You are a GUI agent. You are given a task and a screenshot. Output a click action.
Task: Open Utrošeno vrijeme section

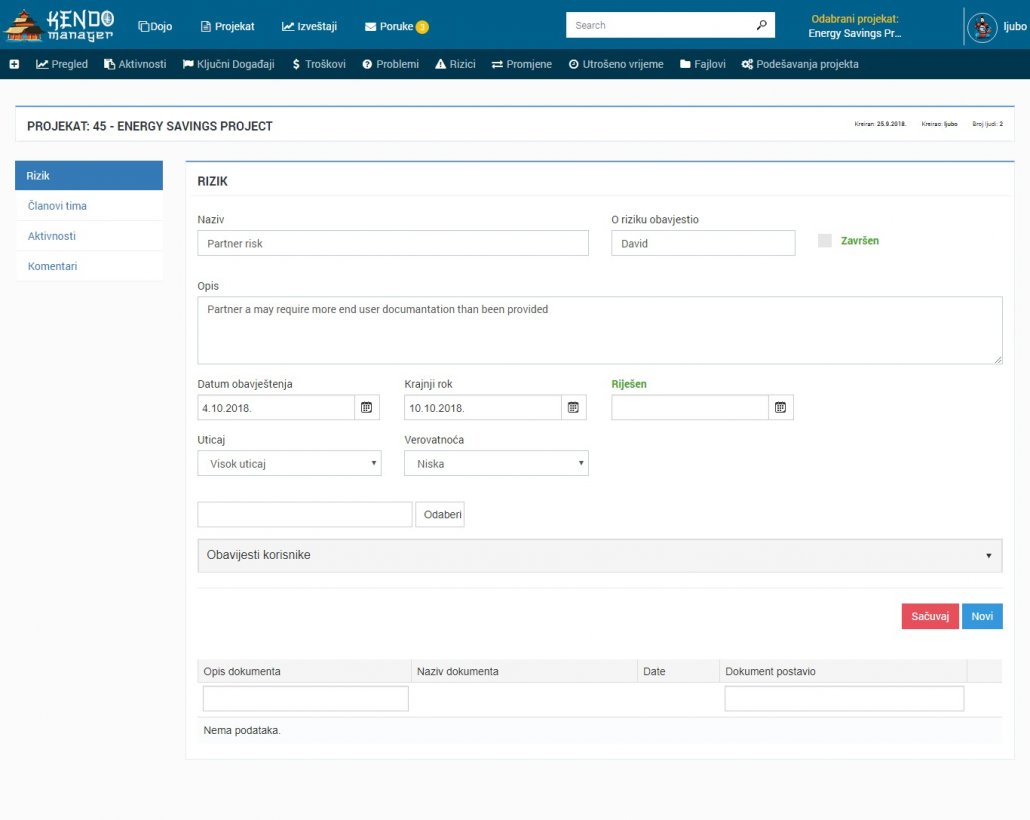616,64
